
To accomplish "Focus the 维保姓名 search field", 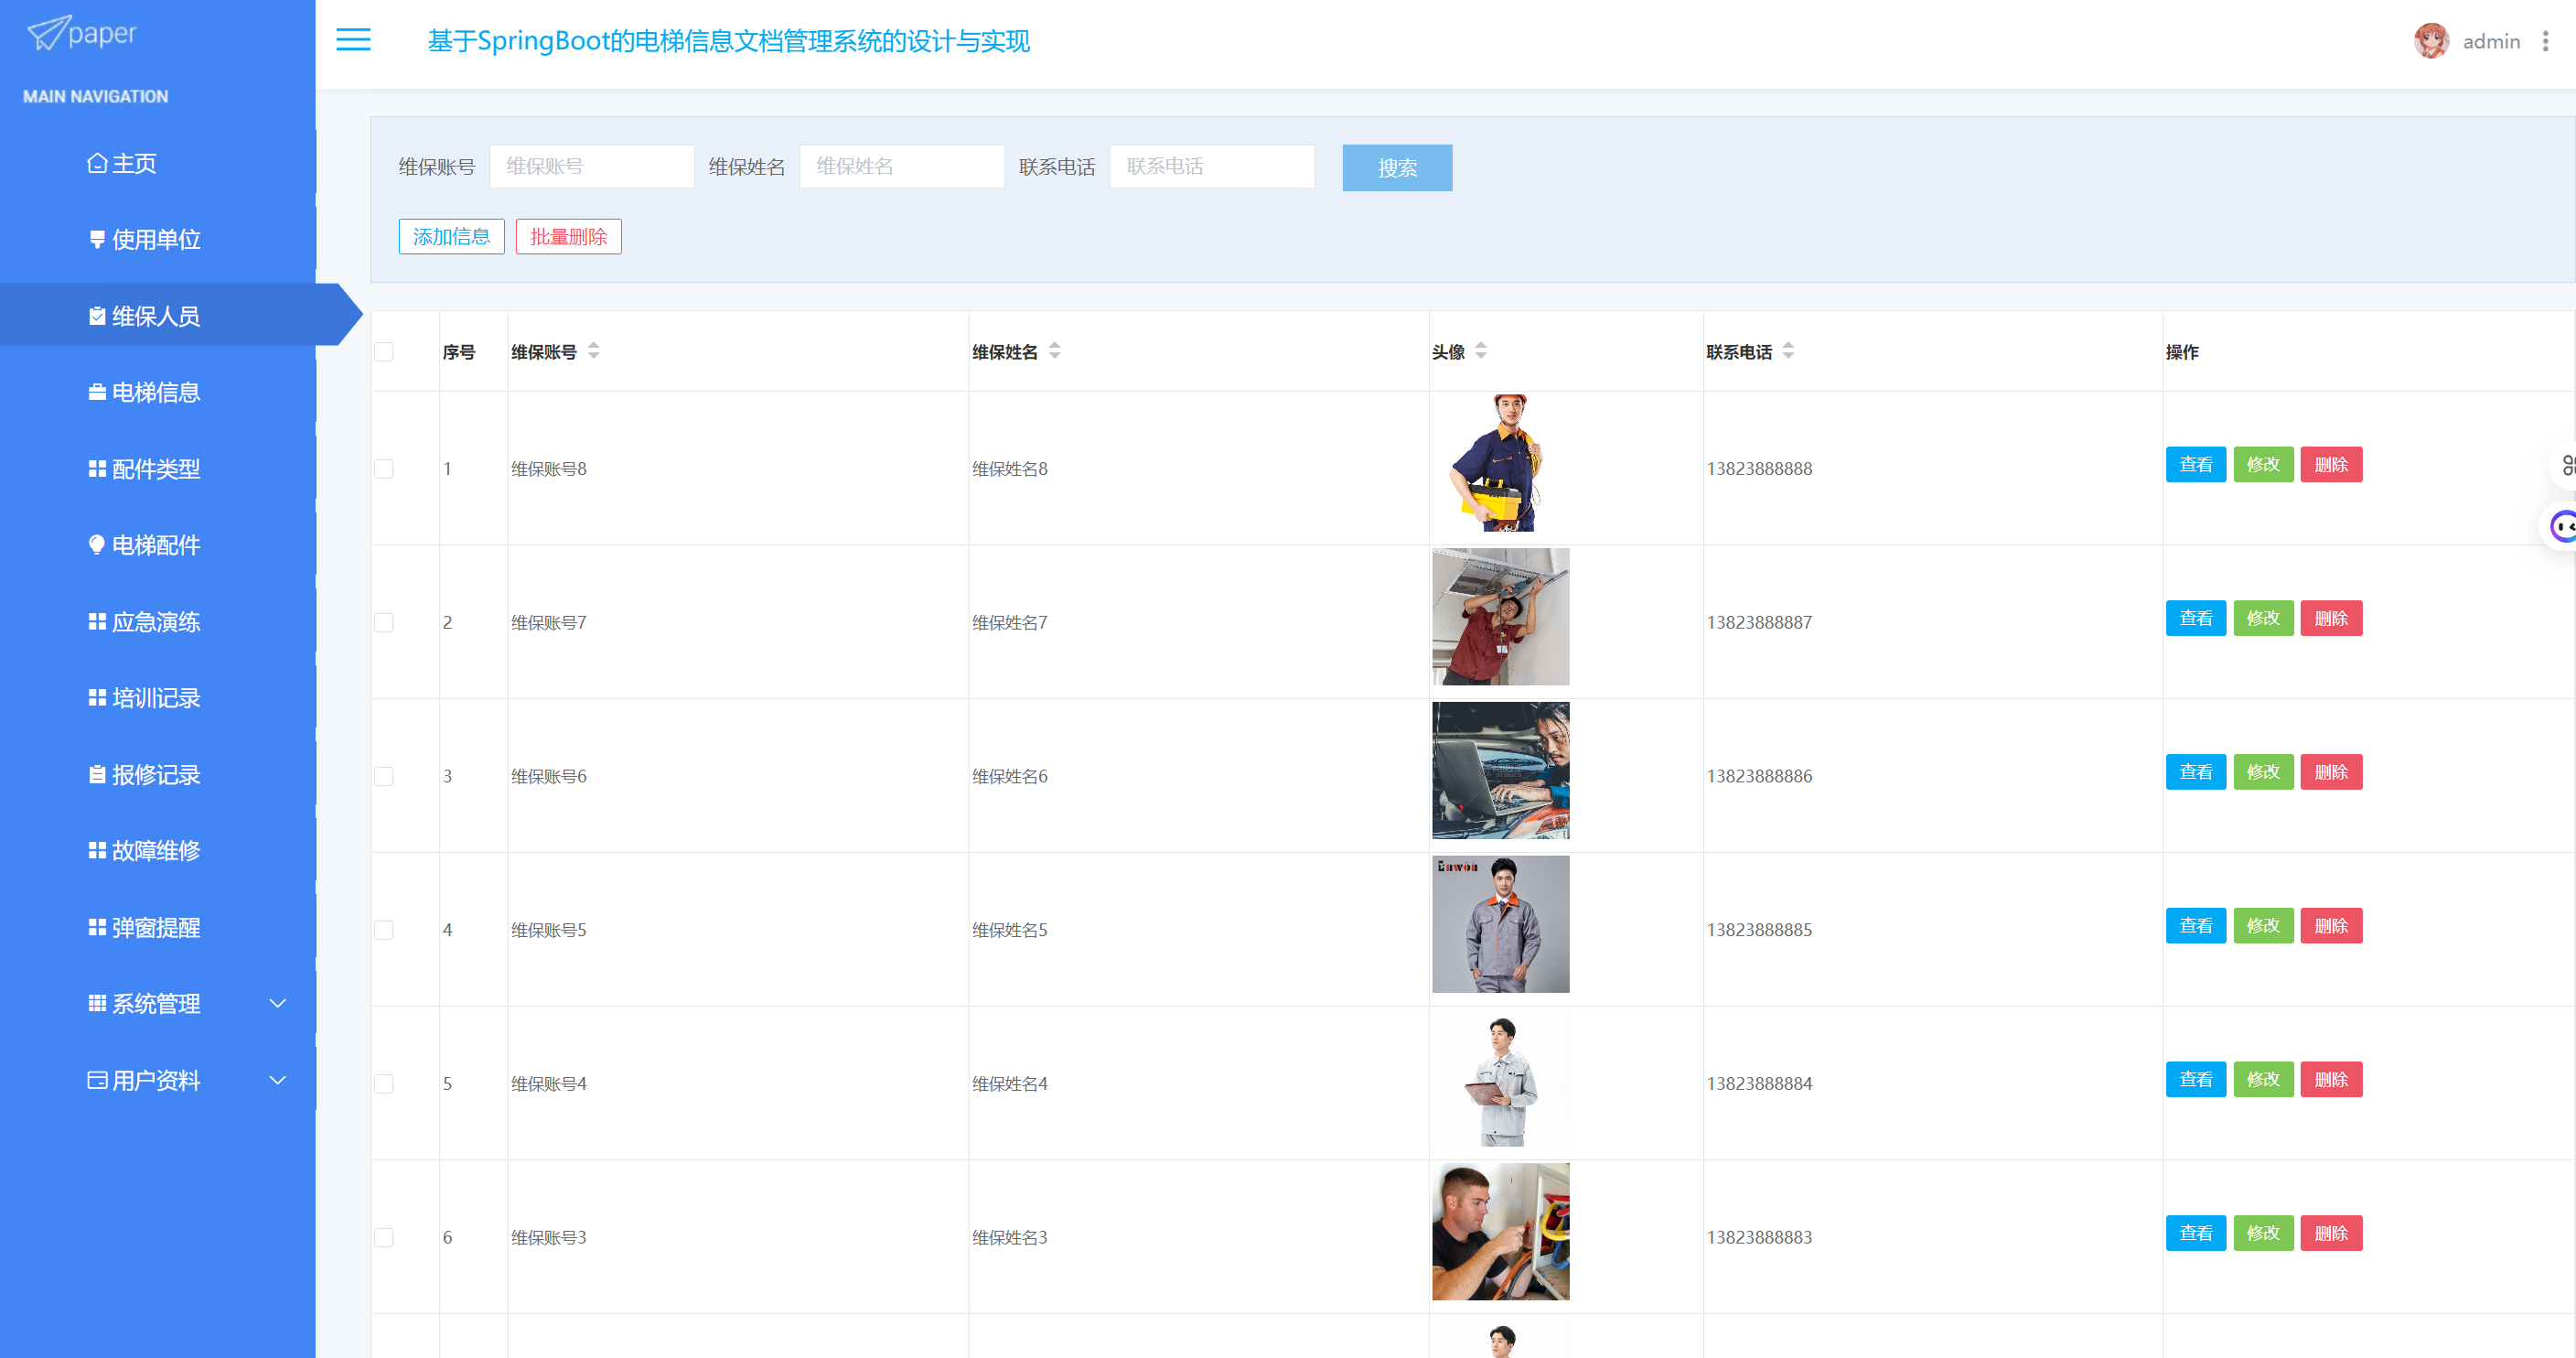I will (901, 167).
